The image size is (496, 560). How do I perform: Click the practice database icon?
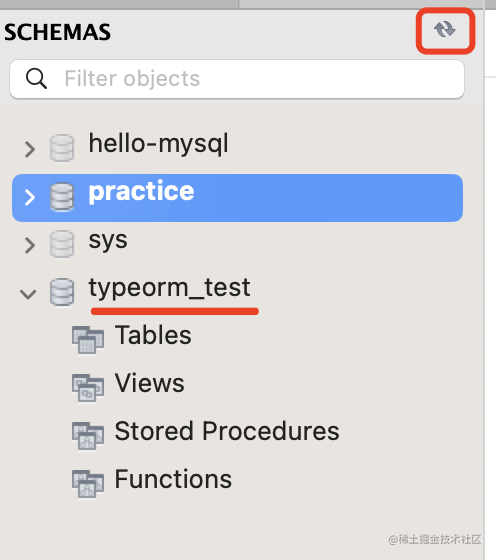[62, 197]
